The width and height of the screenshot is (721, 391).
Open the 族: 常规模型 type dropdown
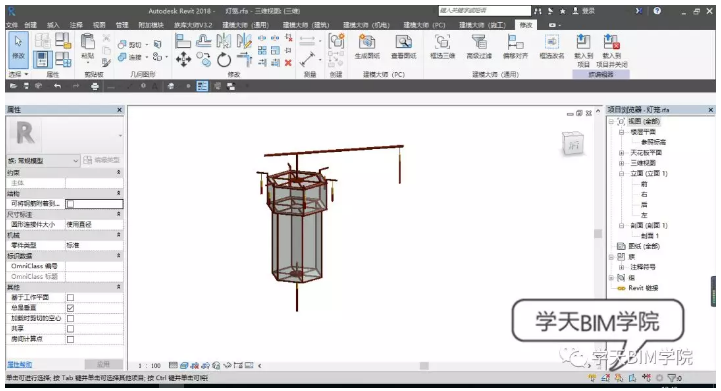tap(43, 161)
